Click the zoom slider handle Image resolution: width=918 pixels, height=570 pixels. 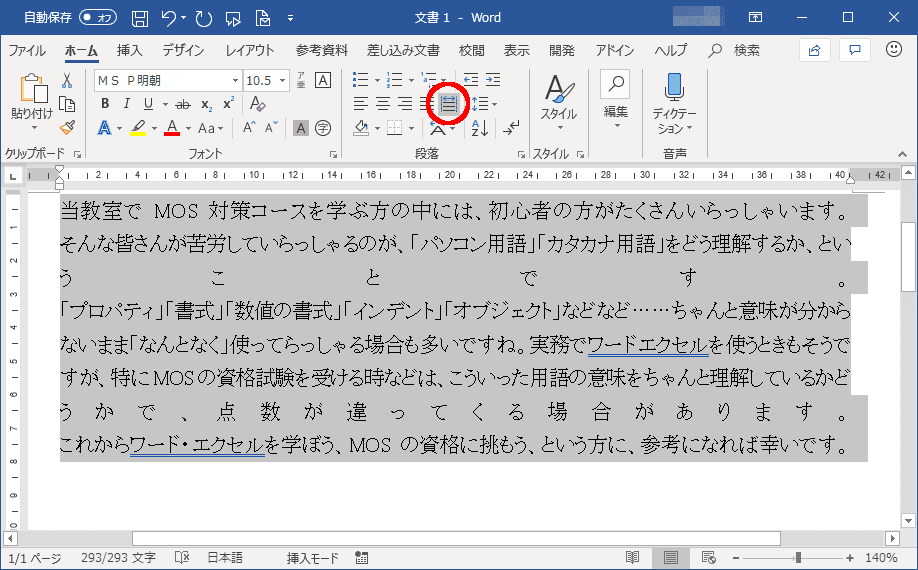click(x=797, y=558)
